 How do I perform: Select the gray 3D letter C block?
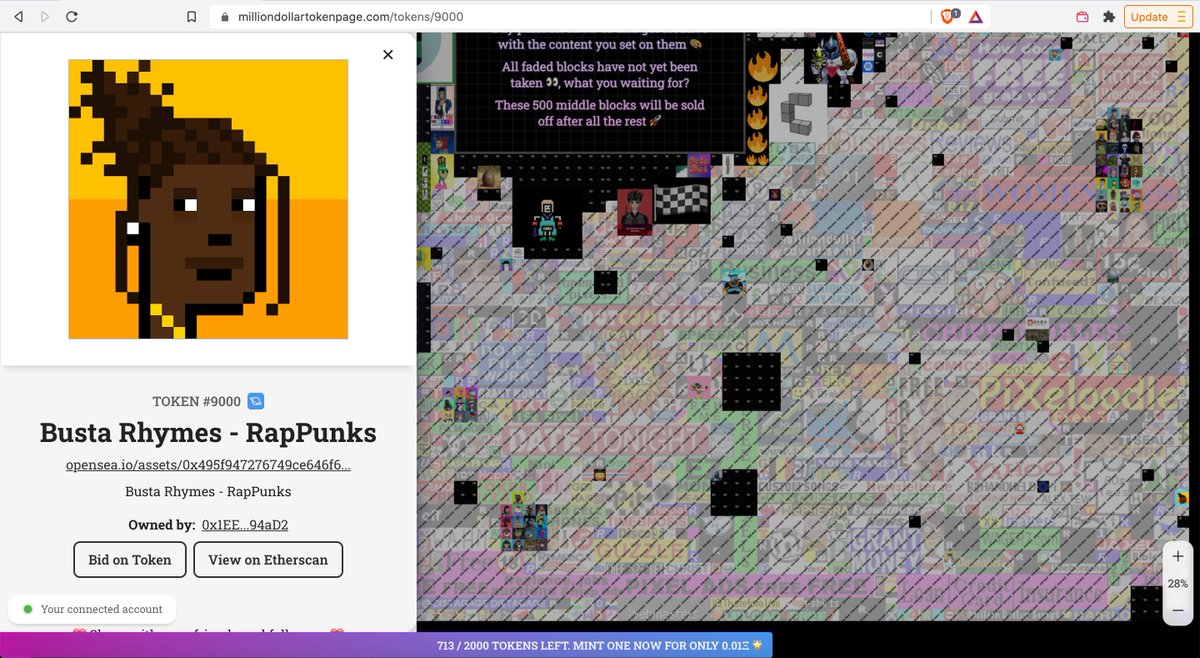click(x=798, y=112)
